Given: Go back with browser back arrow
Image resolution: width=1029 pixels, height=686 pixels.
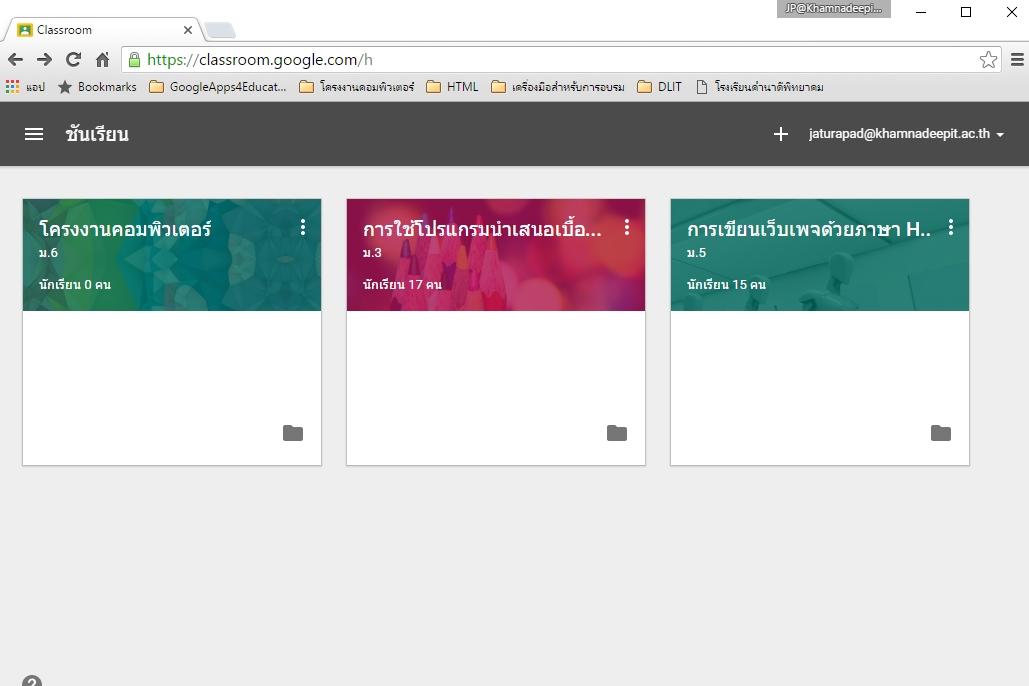Looking at the screenshot, I should pyautogui.click(x=15, y=60).
